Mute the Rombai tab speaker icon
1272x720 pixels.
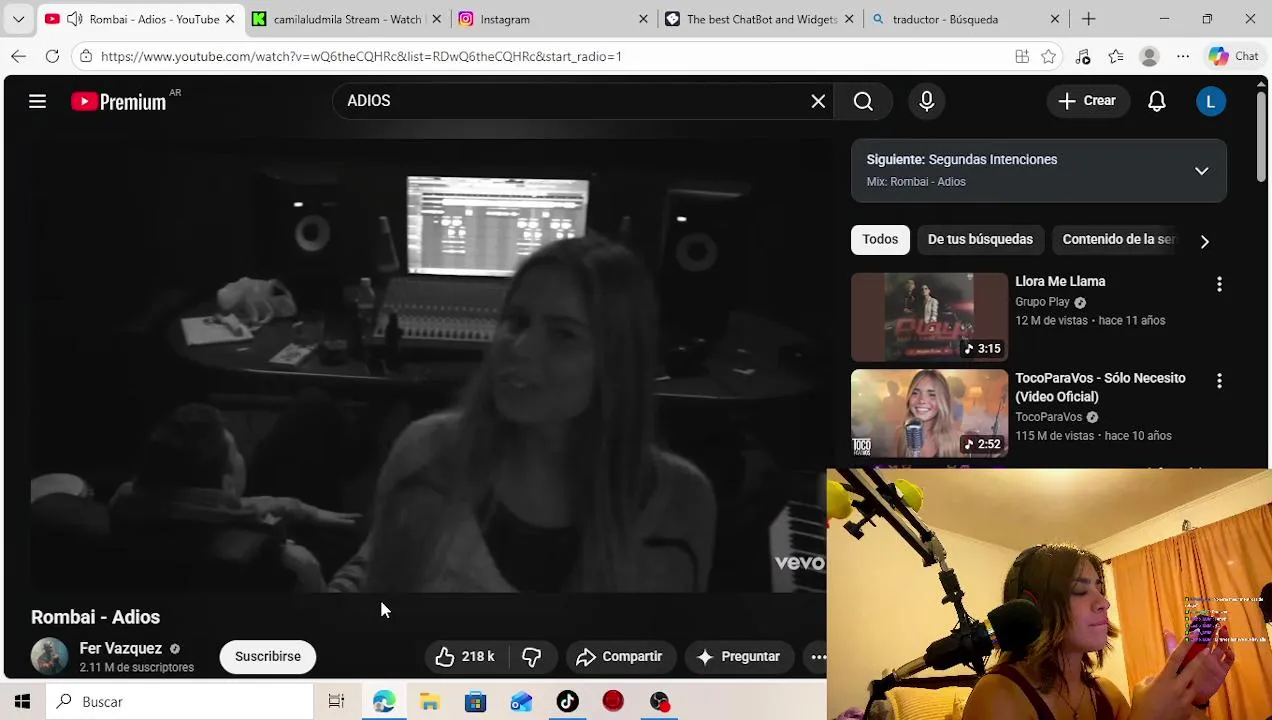(x=74, y=19)
